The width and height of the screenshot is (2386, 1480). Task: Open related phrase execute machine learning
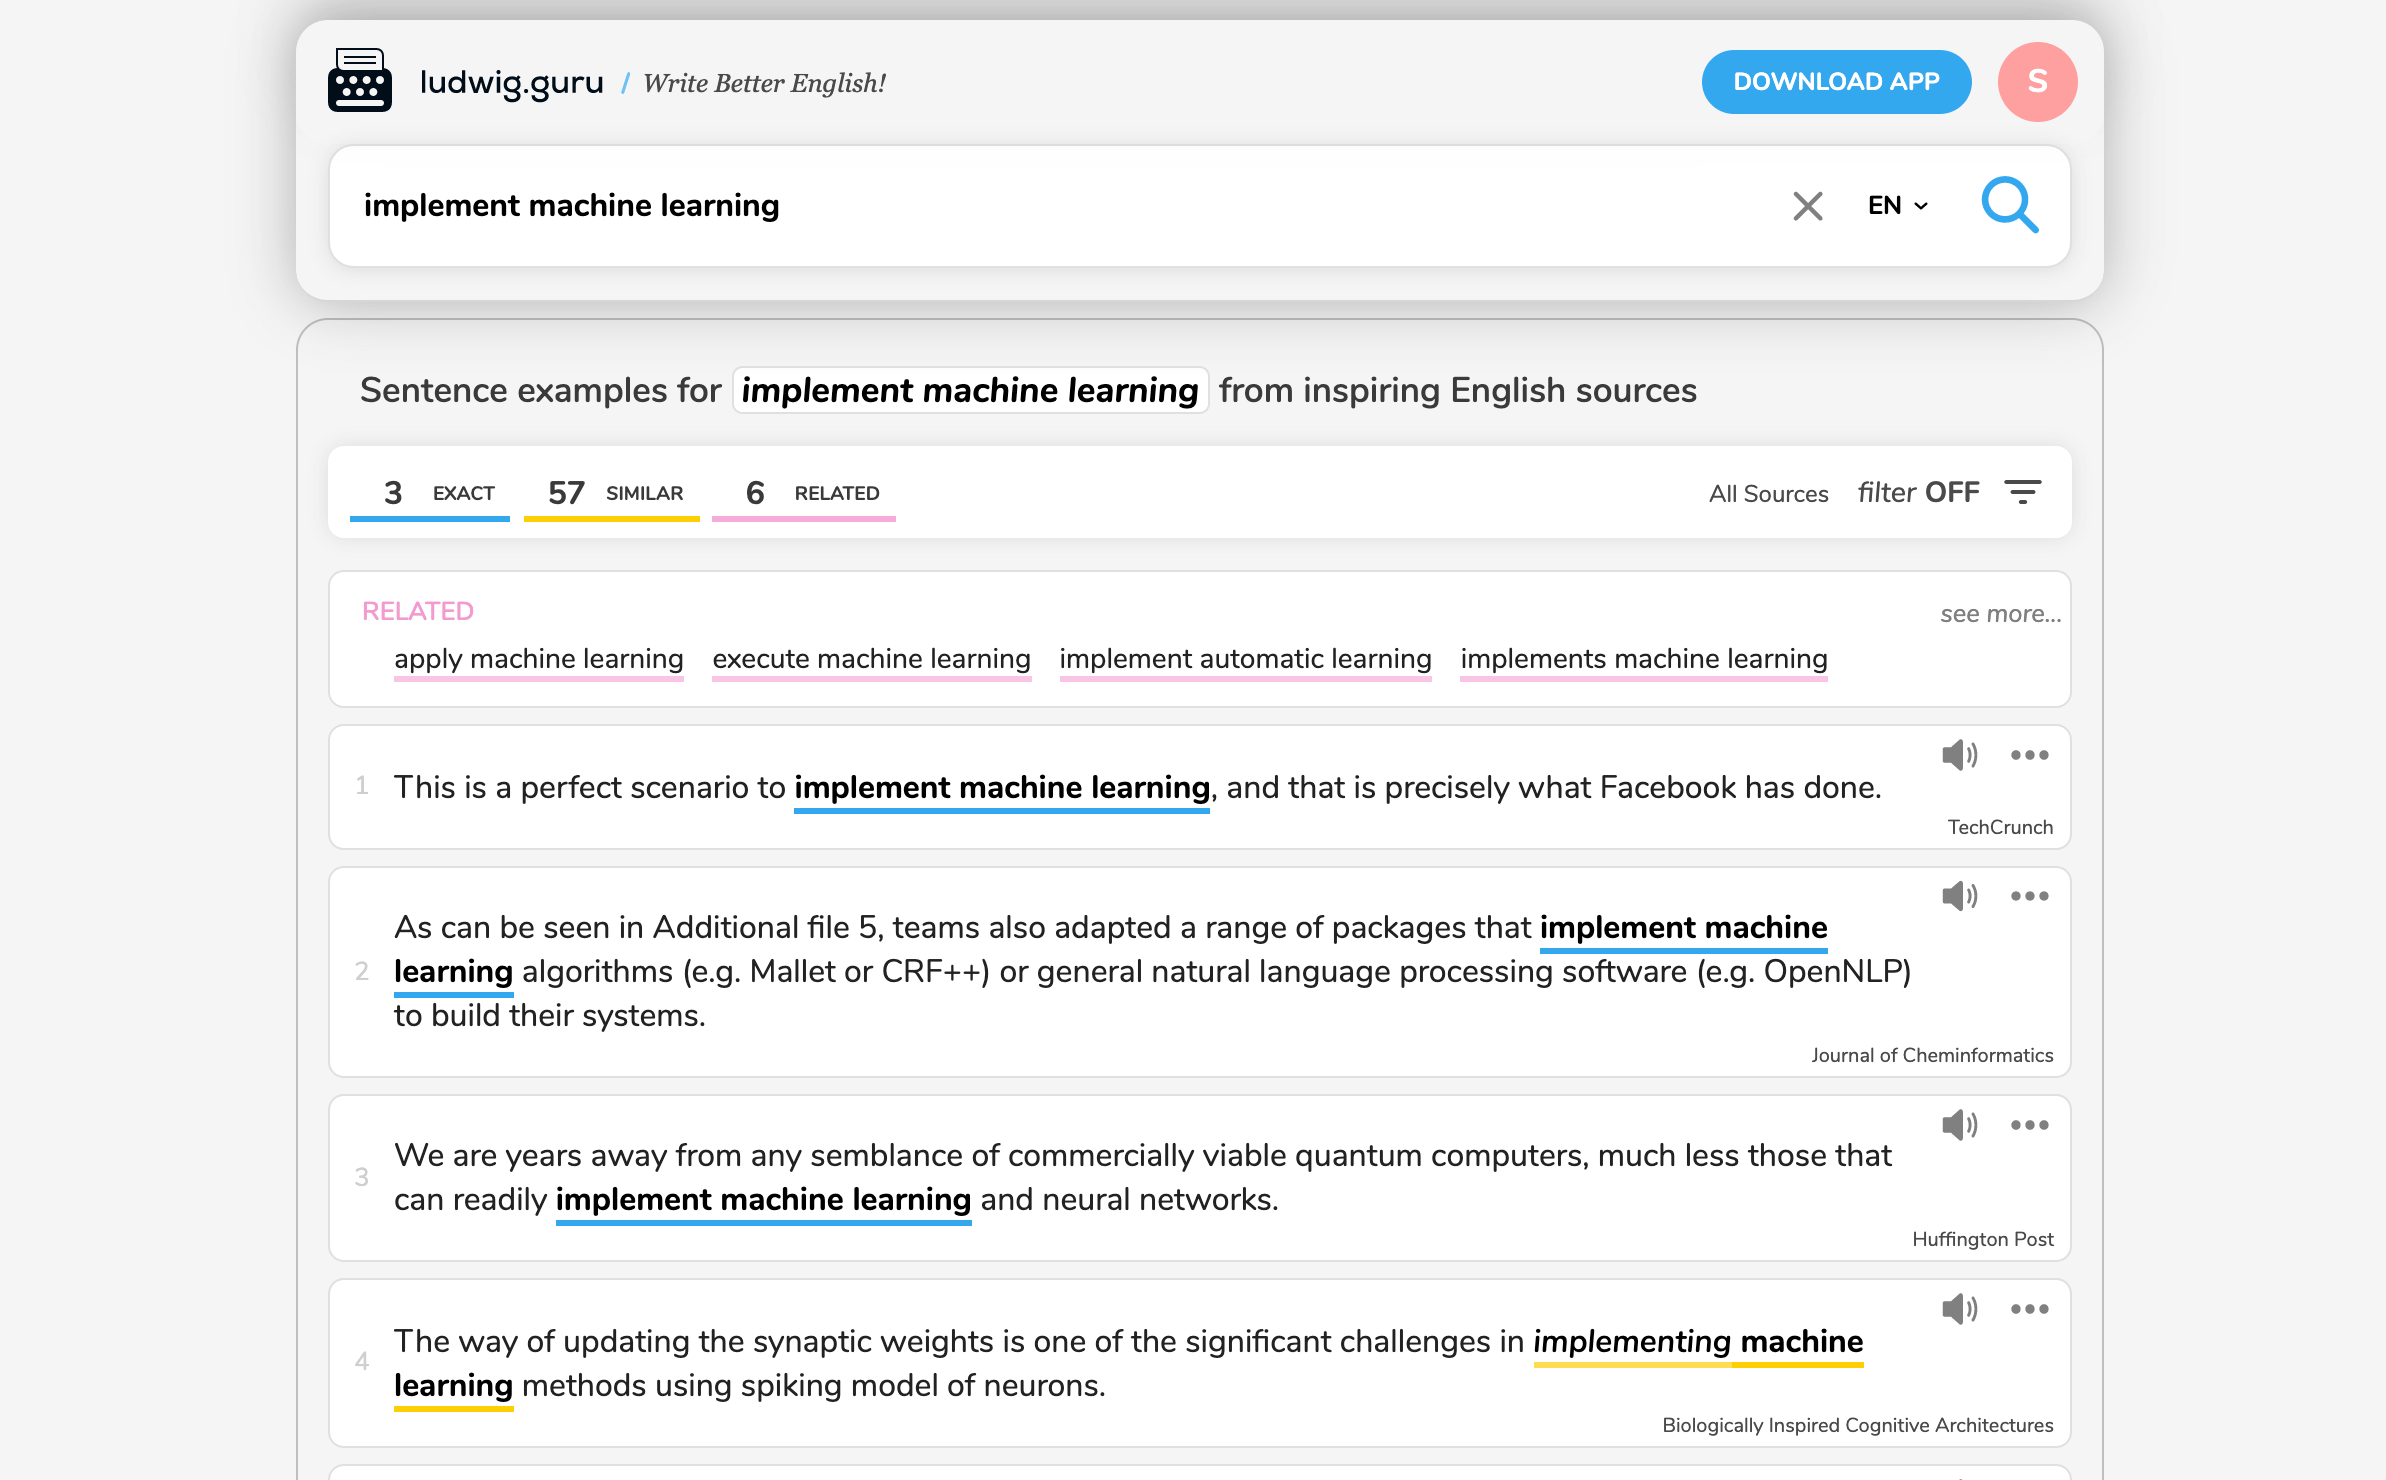(x=872, y=660)
